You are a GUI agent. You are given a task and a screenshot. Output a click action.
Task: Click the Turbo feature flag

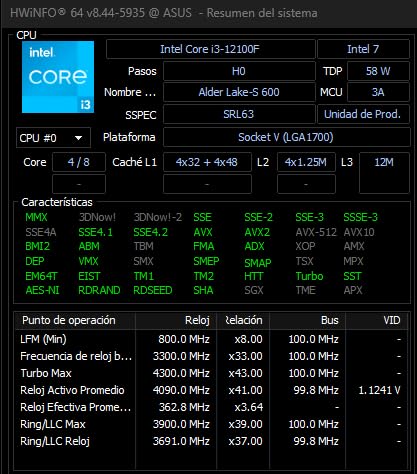(x=309, y=276)
